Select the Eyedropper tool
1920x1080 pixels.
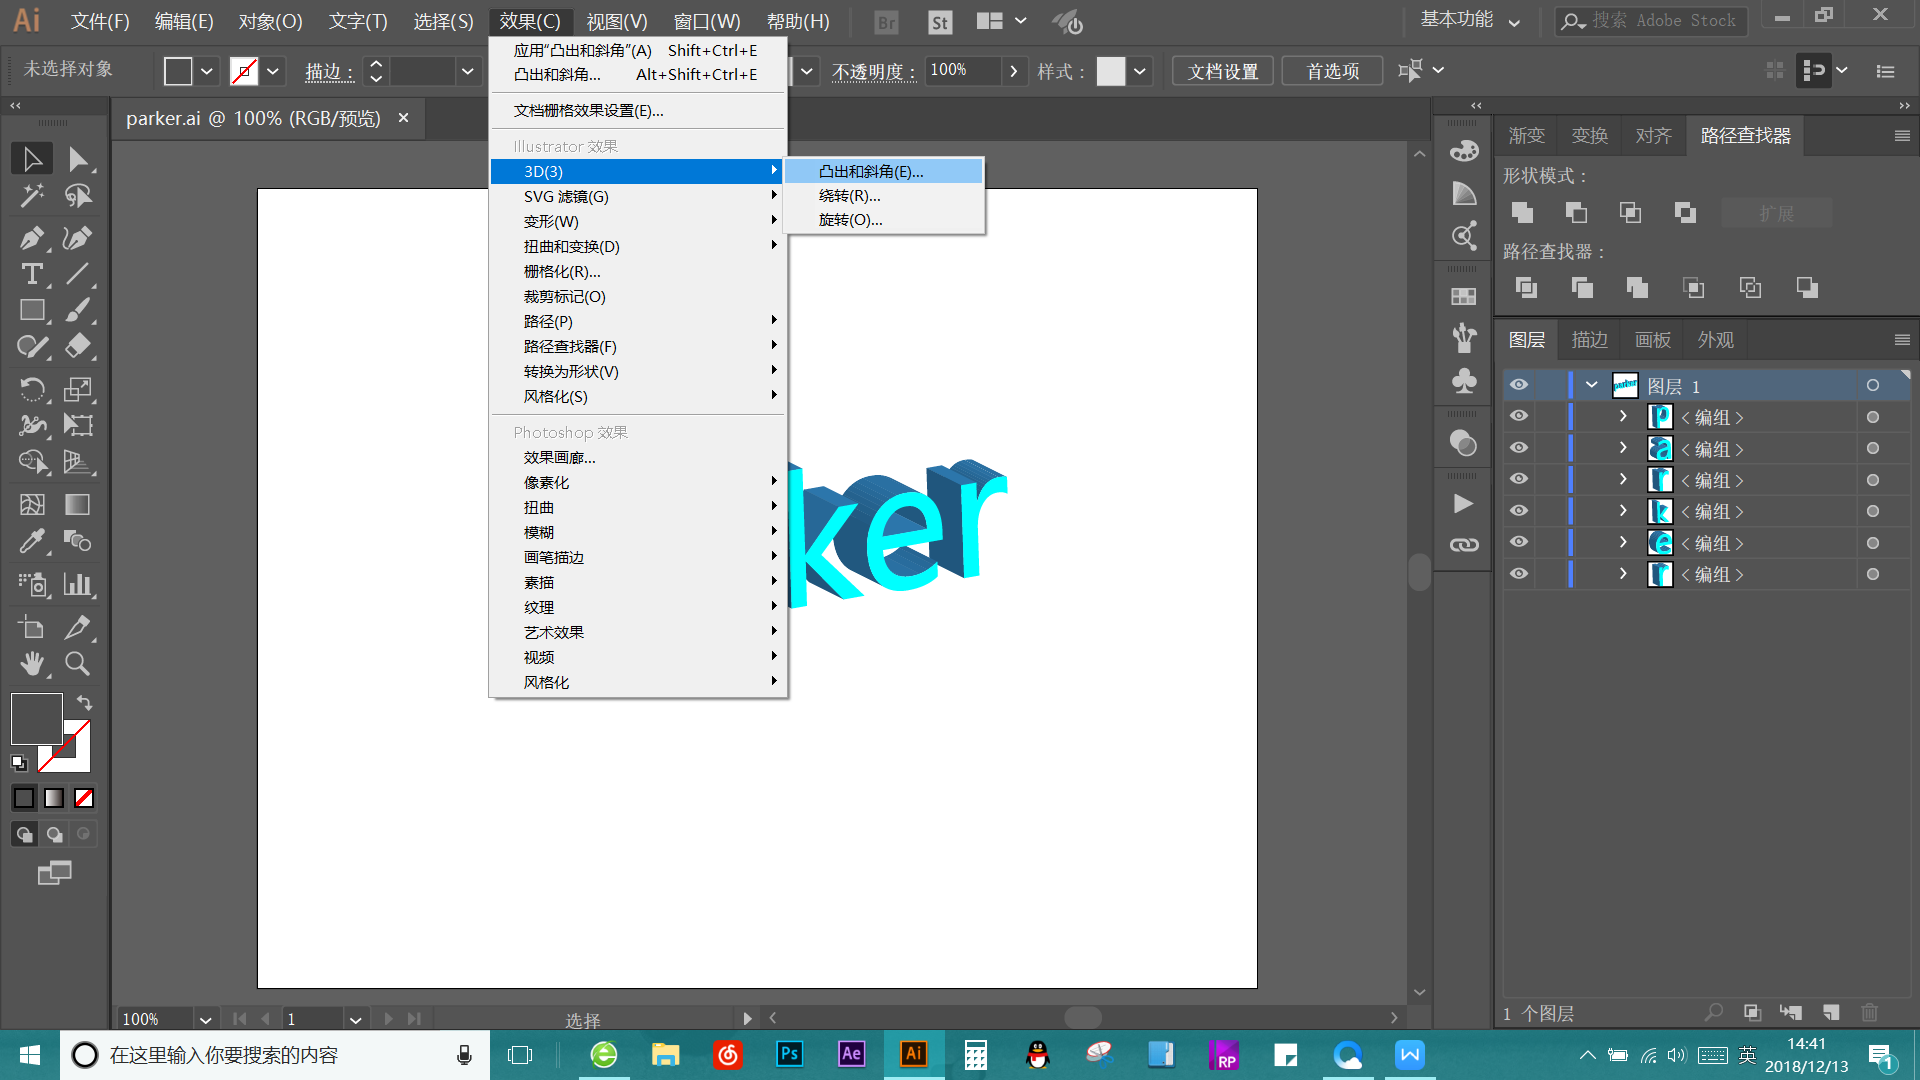pyautogui.click(x=32, y=541)
